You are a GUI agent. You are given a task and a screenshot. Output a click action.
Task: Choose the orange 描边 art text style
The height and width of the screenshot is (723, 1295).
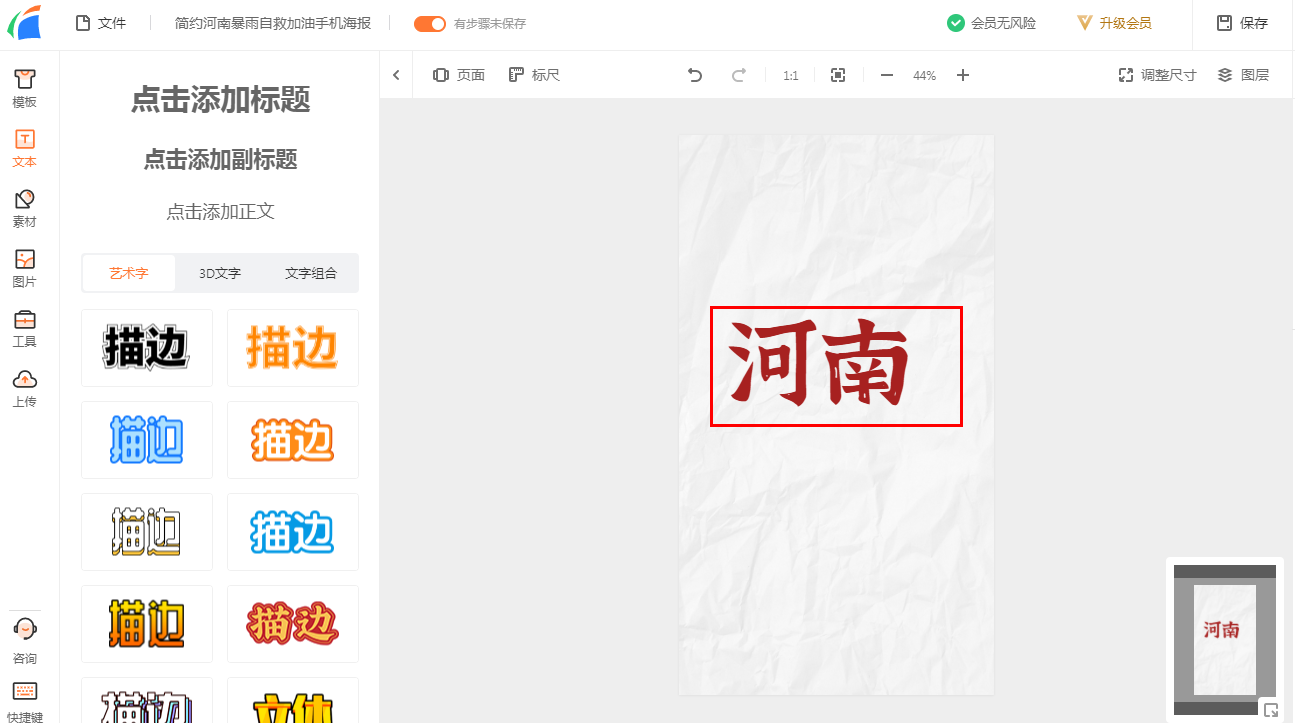coord(292,348)
